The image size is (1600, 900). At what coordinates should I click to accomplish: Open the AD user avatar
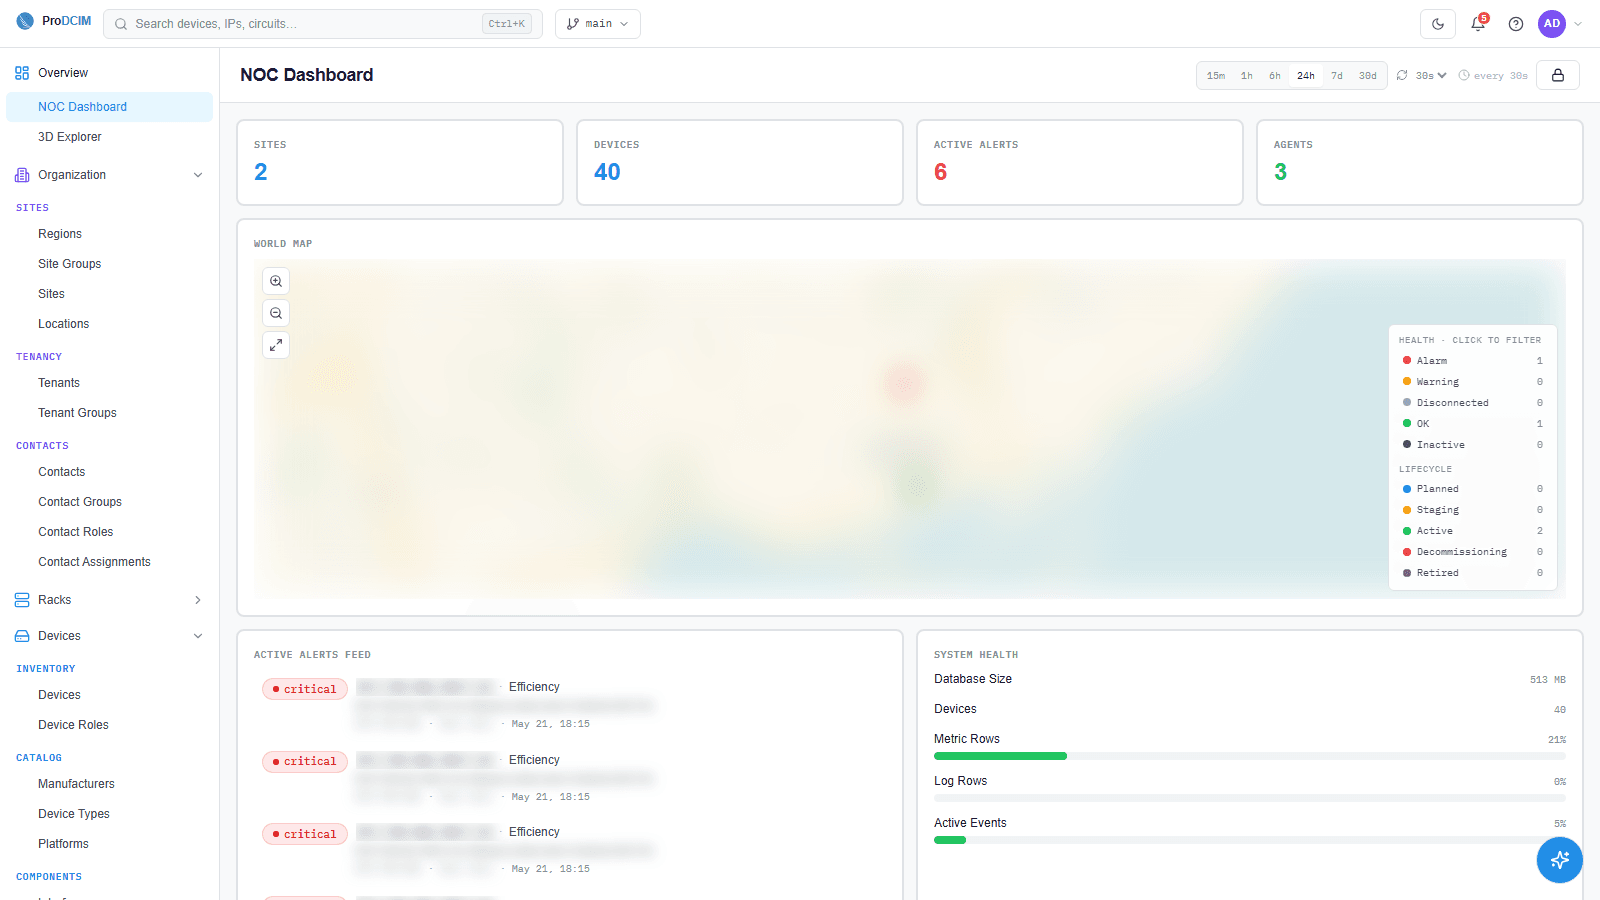pos(1552,24)
